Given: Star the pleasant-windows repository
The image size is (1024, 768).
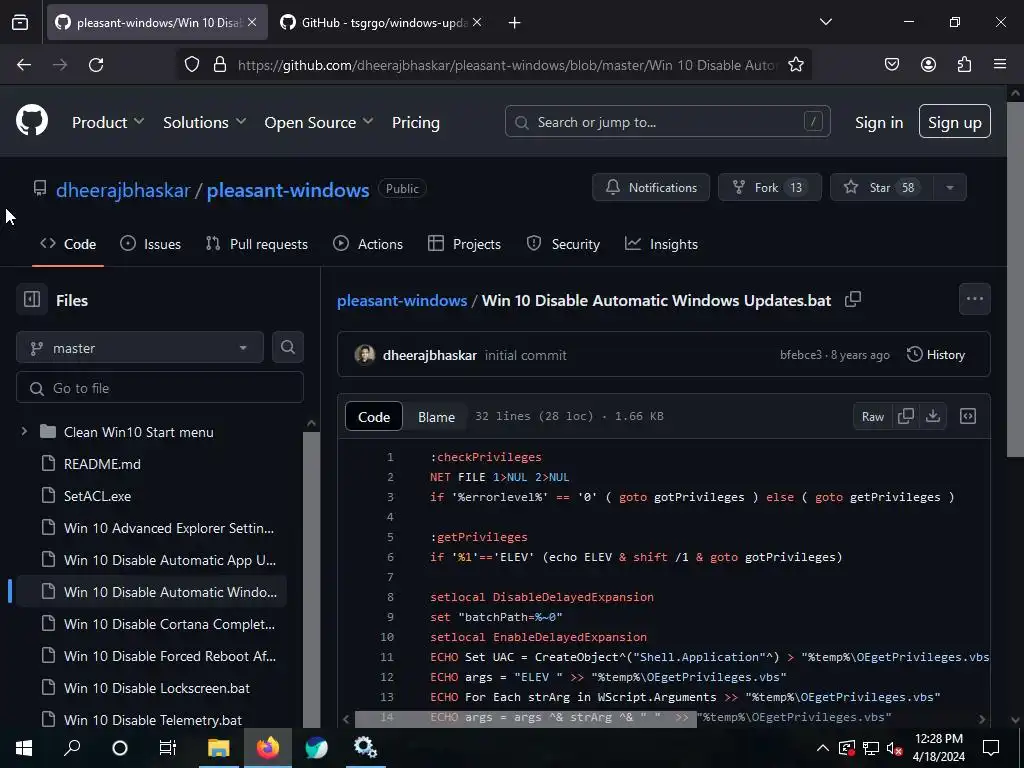Looking at the screenshot, I should [x=882, y=187].
